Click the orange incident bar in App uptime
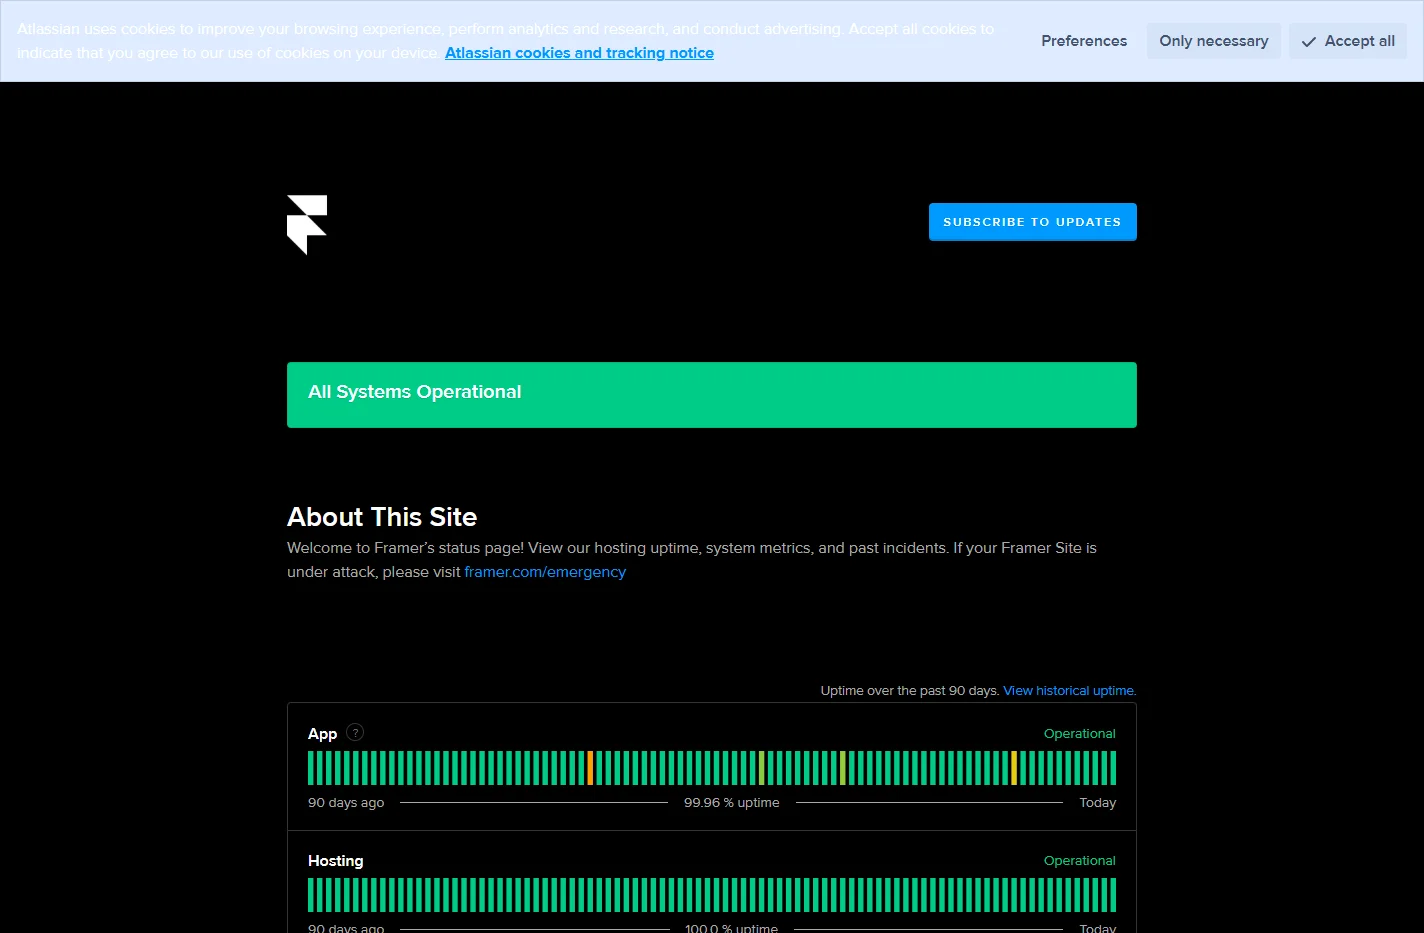Screen dimensions: 1424x933 590,768
